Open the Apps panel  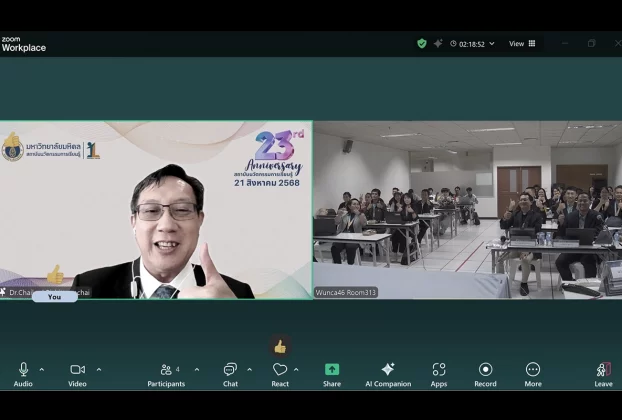click(439, 374)
